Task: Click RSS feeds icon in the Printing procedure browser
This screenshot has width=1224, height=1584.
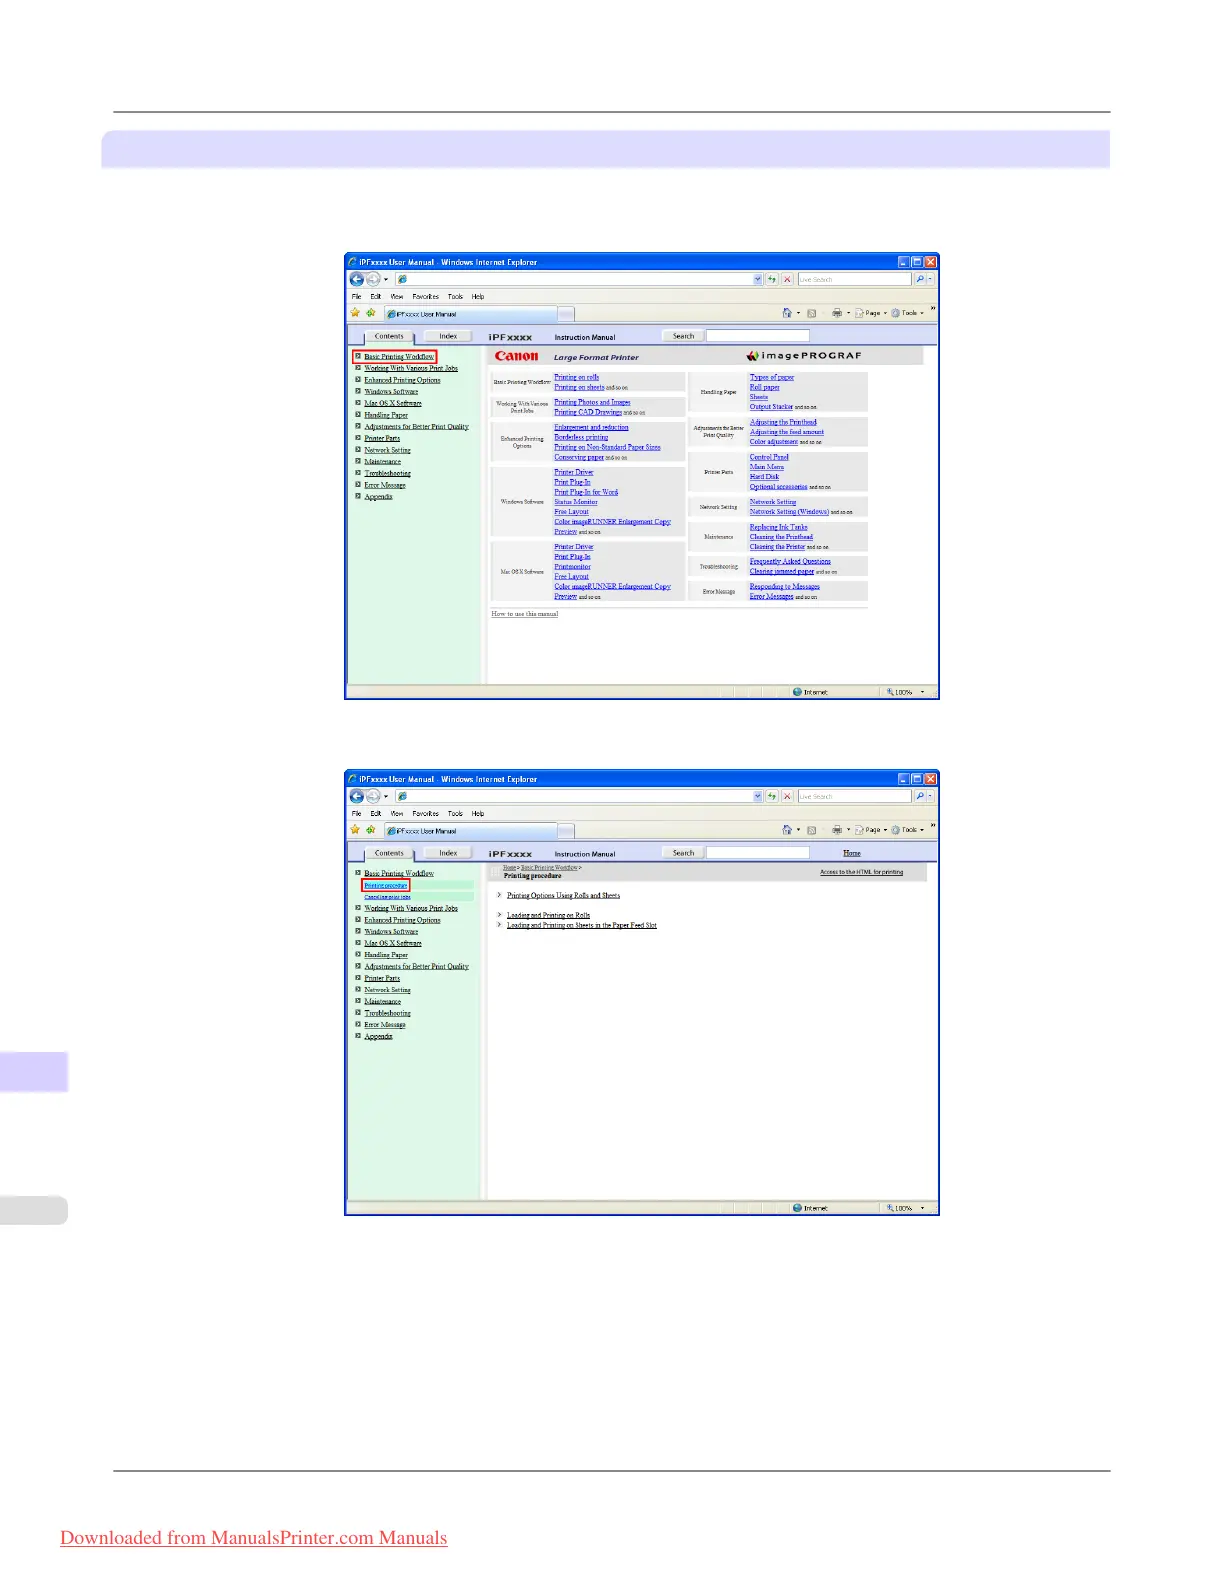Action: coord(811,830)
